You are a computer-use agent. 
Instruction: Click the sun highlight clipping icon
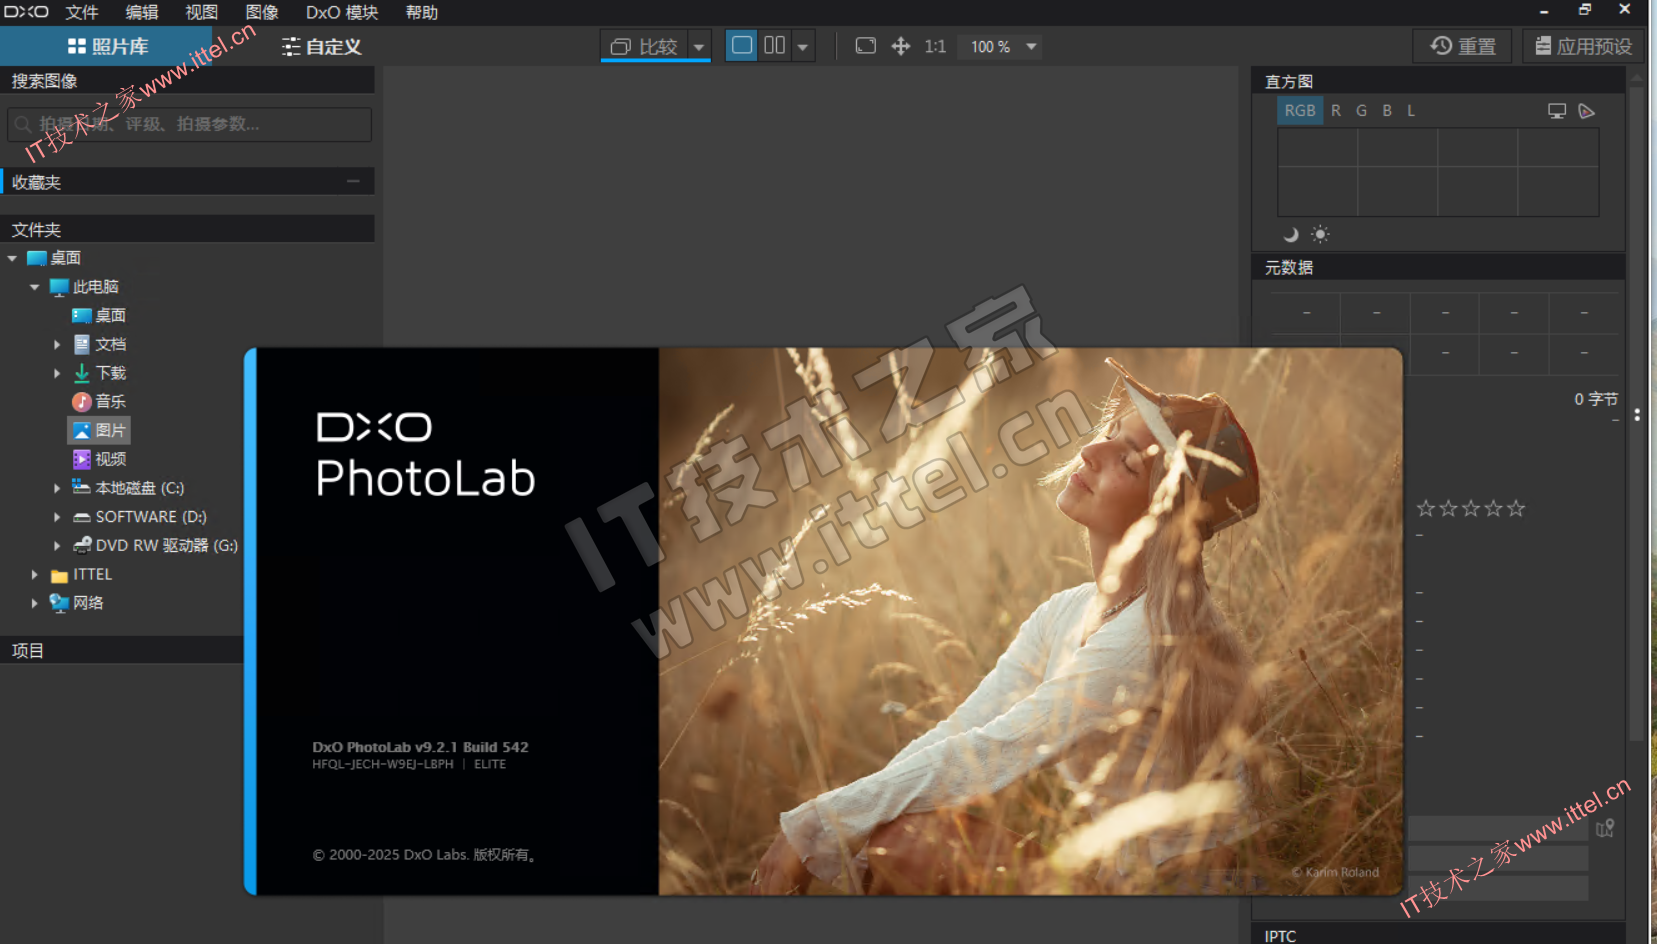(1320, 234)
